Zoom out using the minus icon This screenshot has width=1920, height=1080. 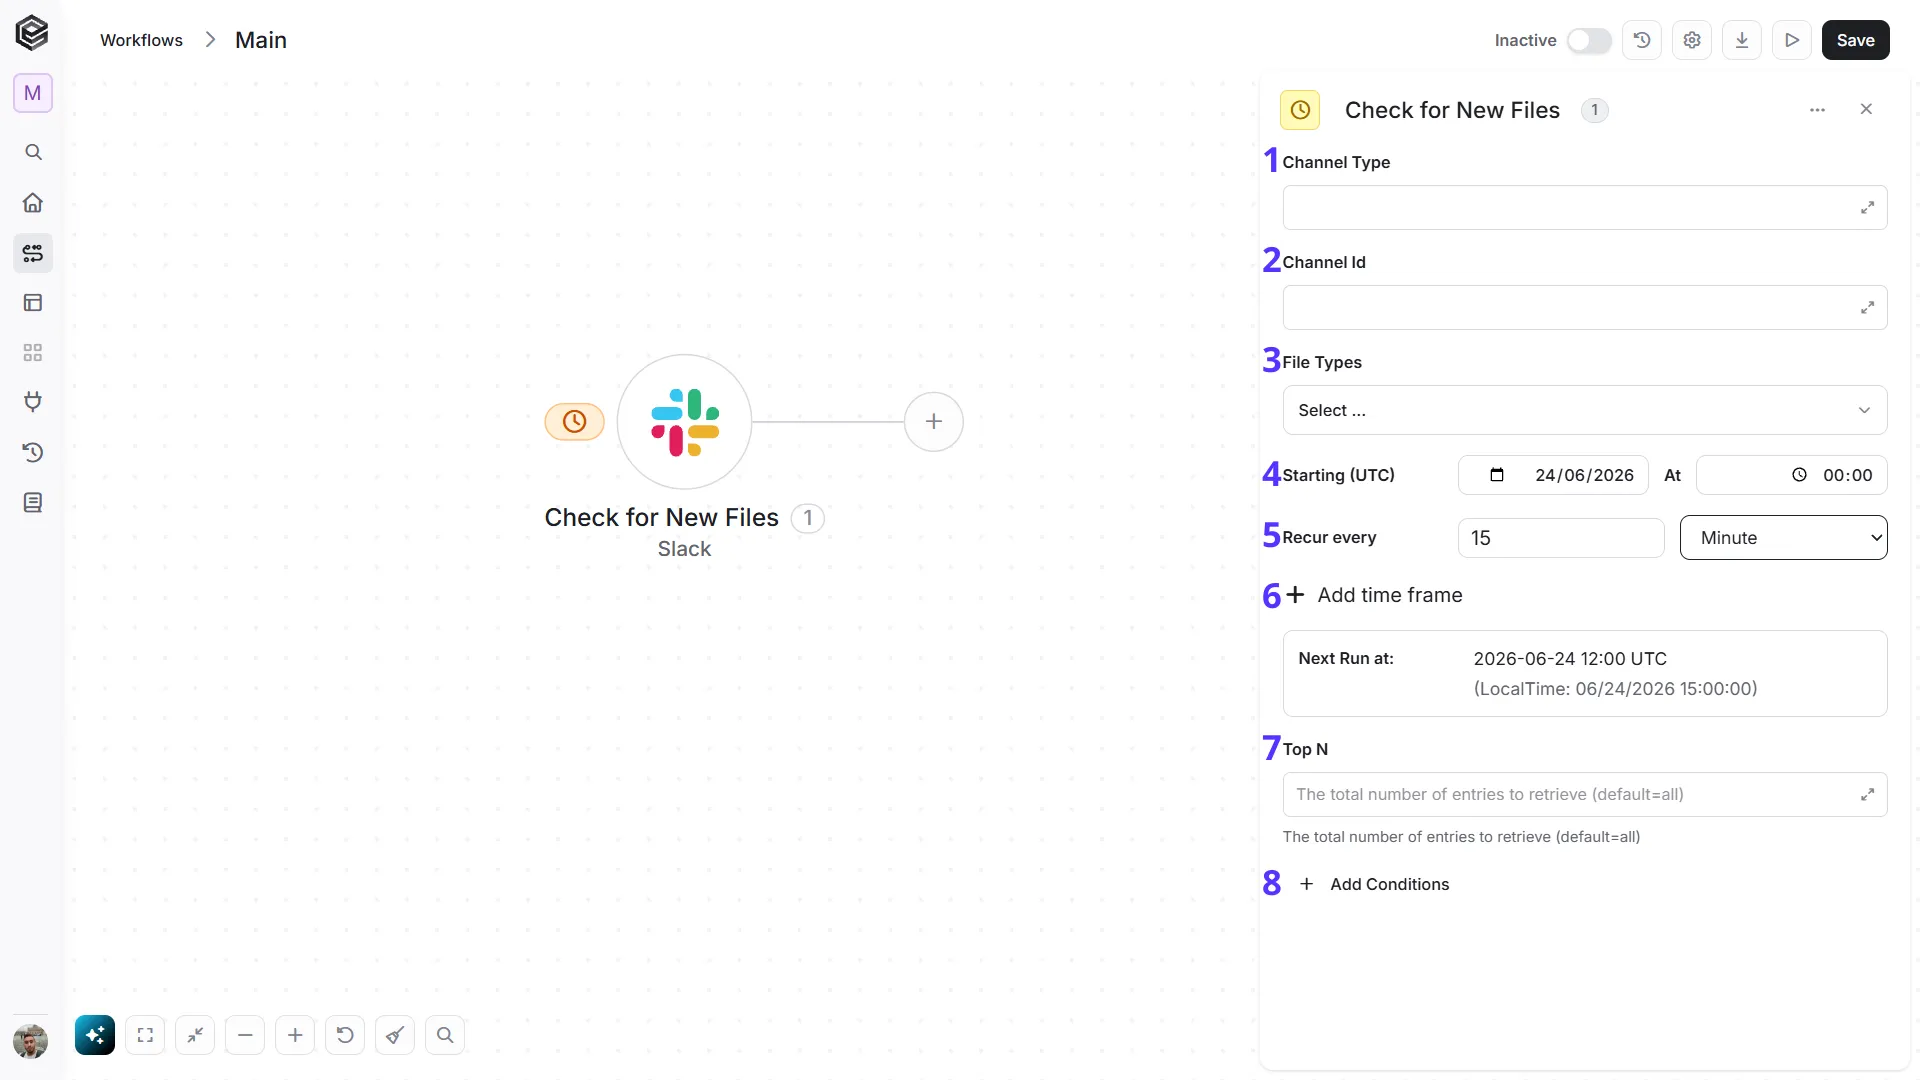coord(245,1035)
